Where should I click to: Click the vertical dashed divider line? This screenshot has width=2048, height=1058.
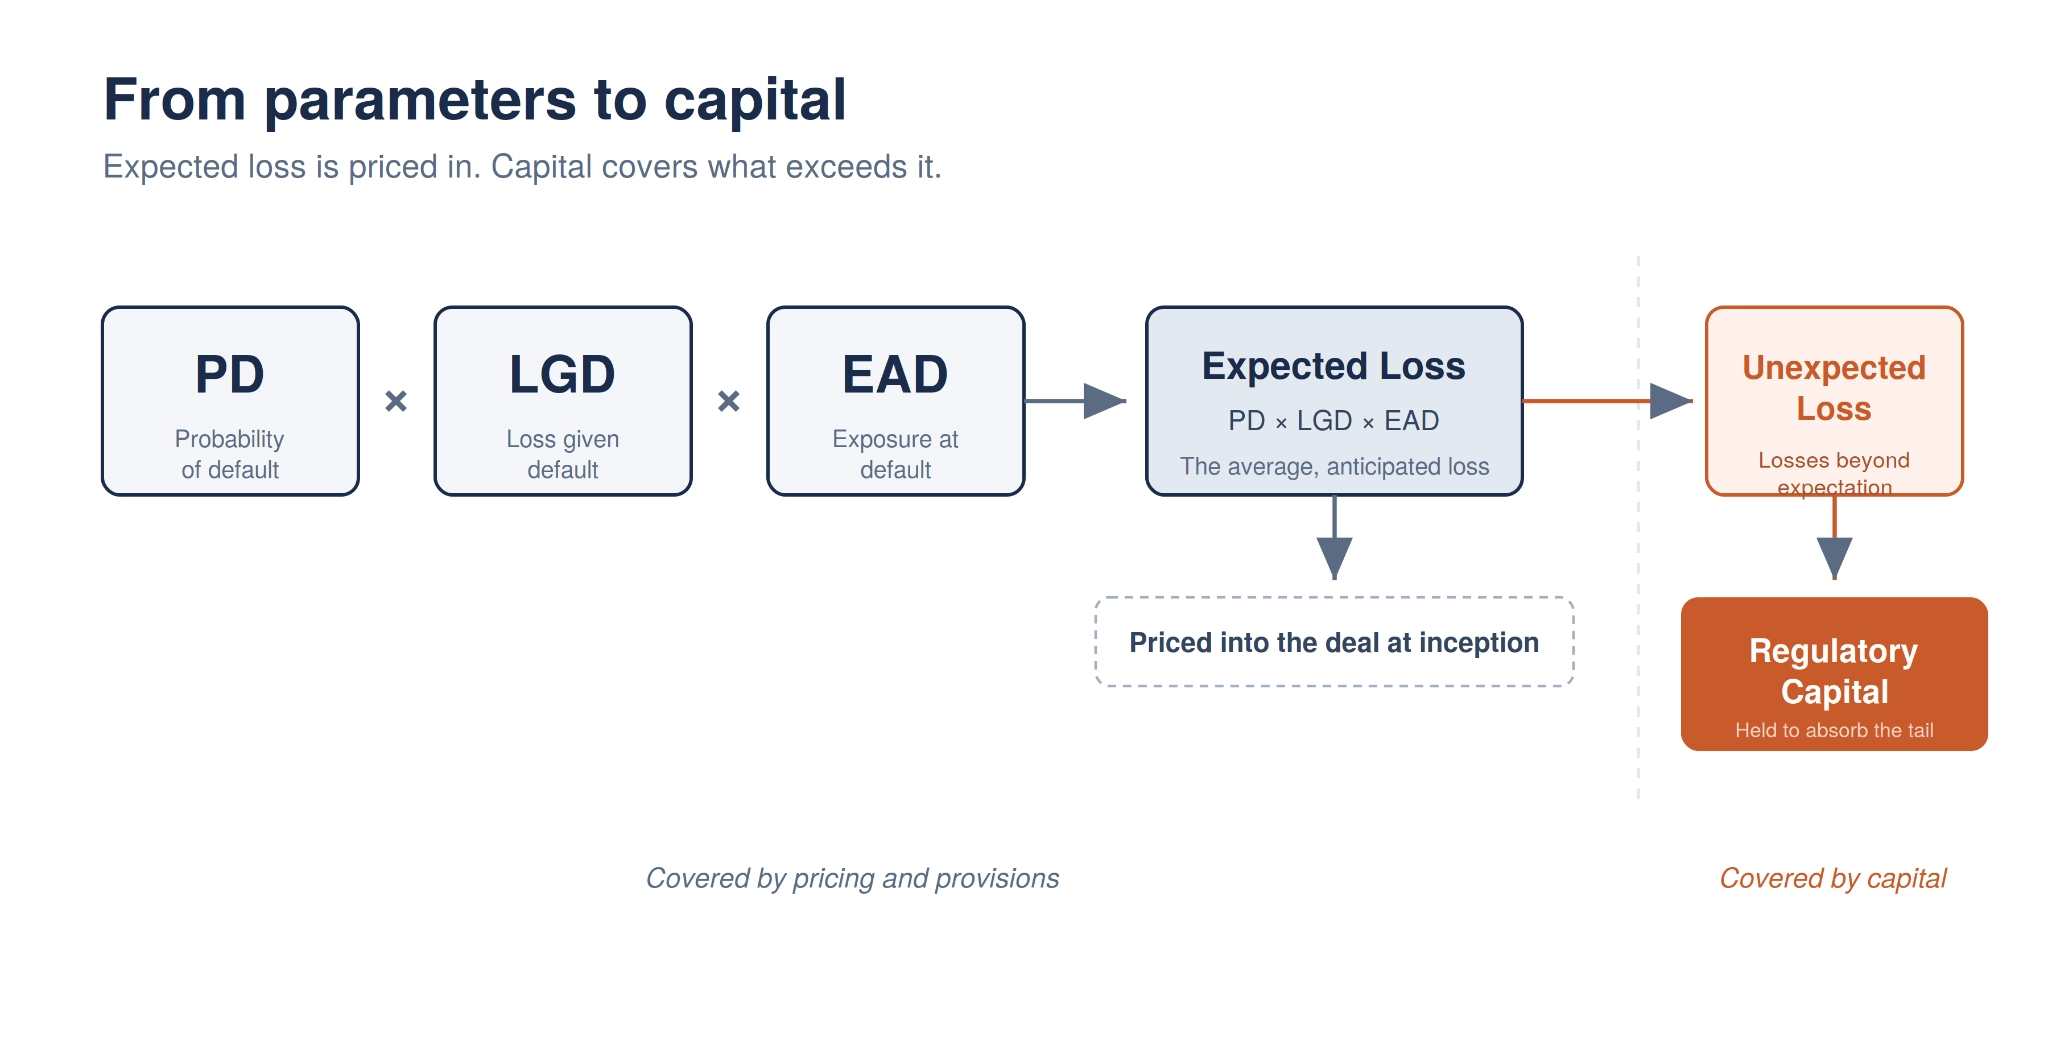[x=1638, y=527]
